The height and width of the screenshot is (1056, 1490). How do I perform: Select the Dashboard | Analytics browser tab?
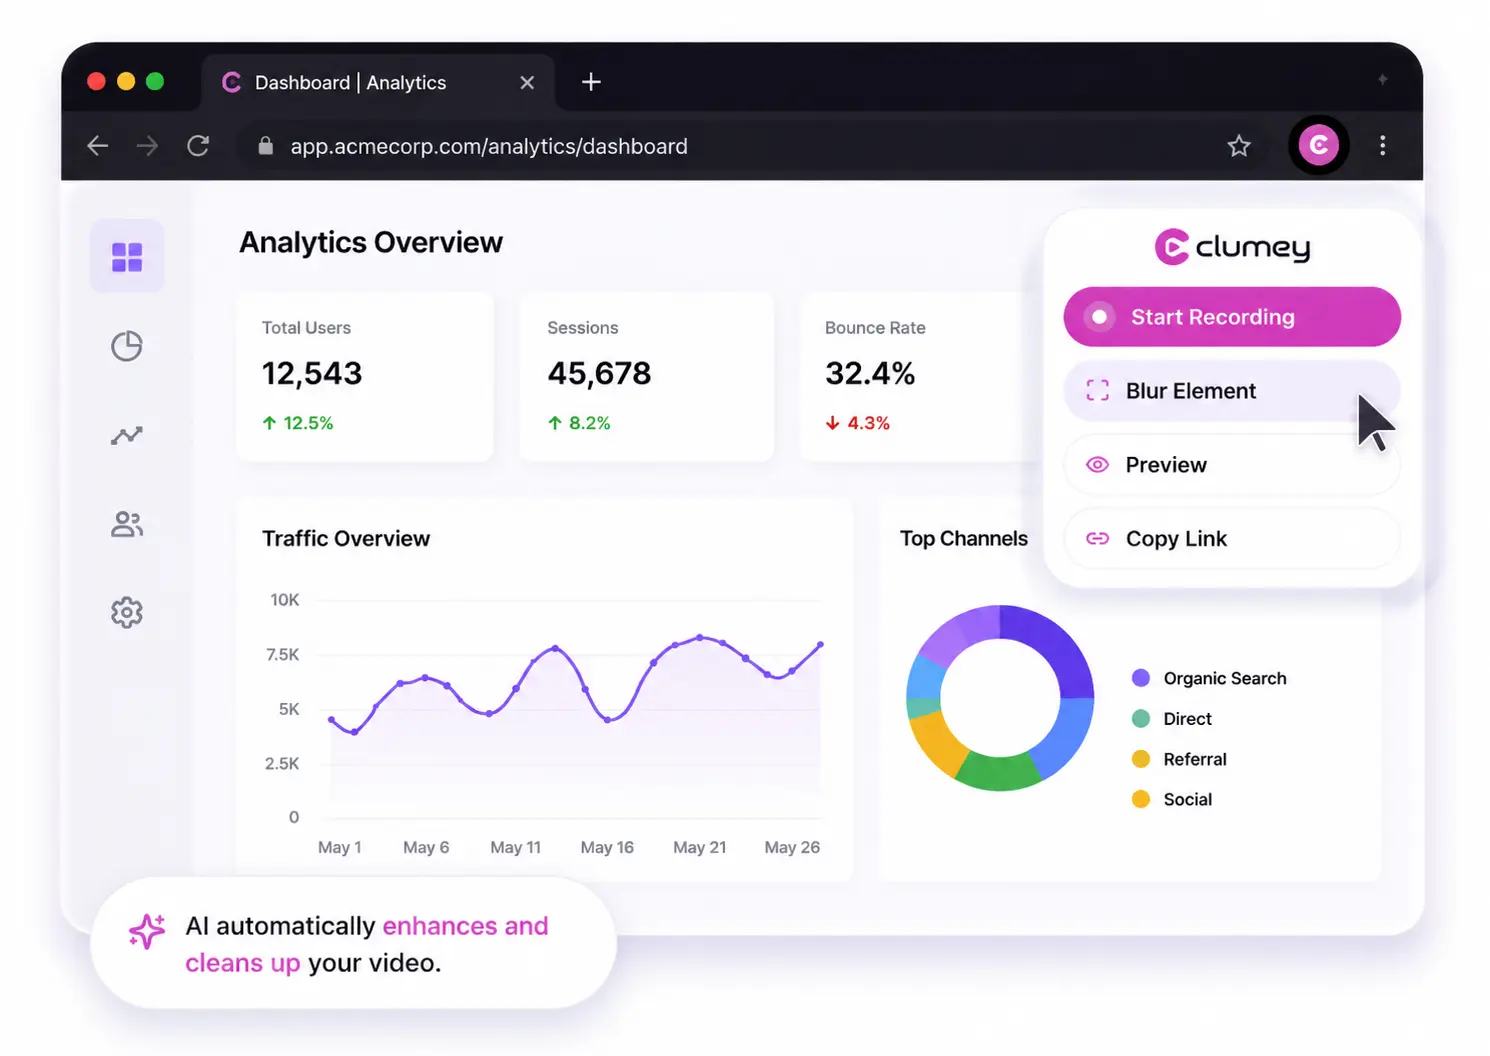pos(378,83)
